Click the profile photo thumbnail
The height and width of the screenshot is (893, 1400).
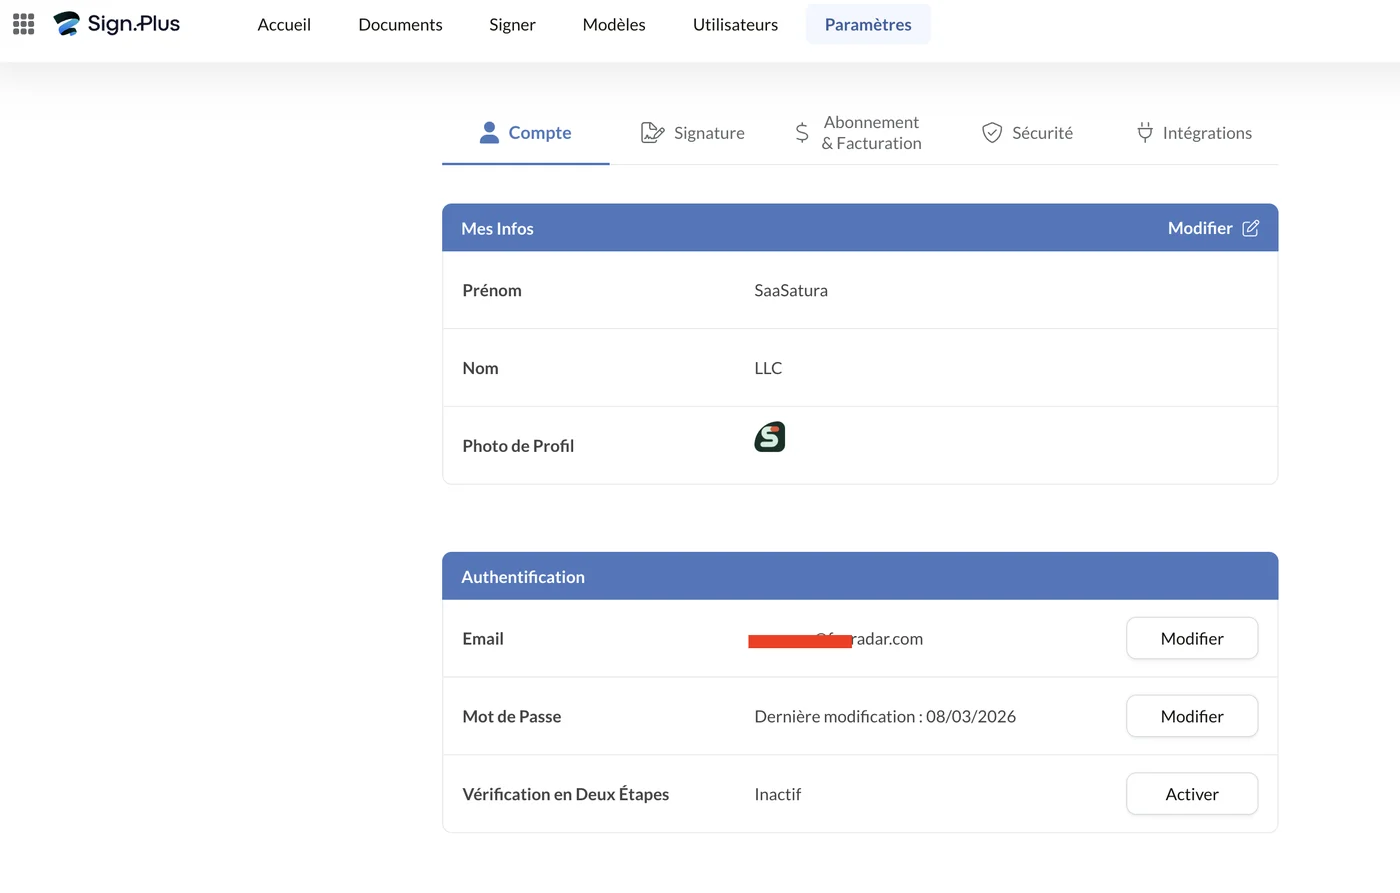click(x=770, y=437)
